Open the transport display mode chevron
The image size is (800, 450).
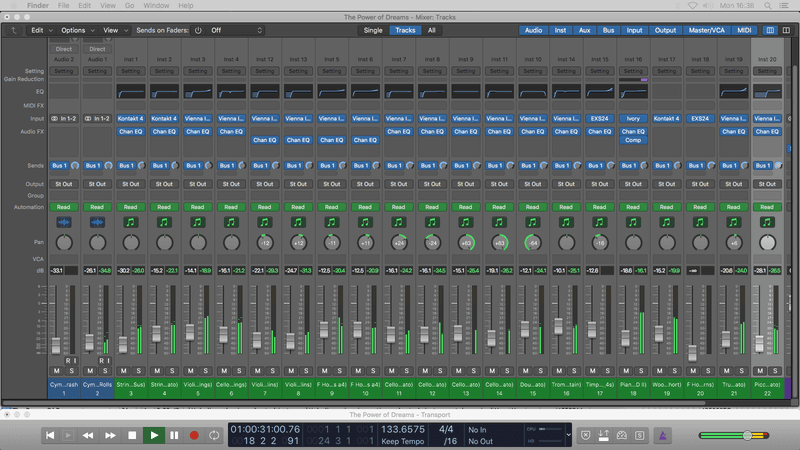[568, 435]
